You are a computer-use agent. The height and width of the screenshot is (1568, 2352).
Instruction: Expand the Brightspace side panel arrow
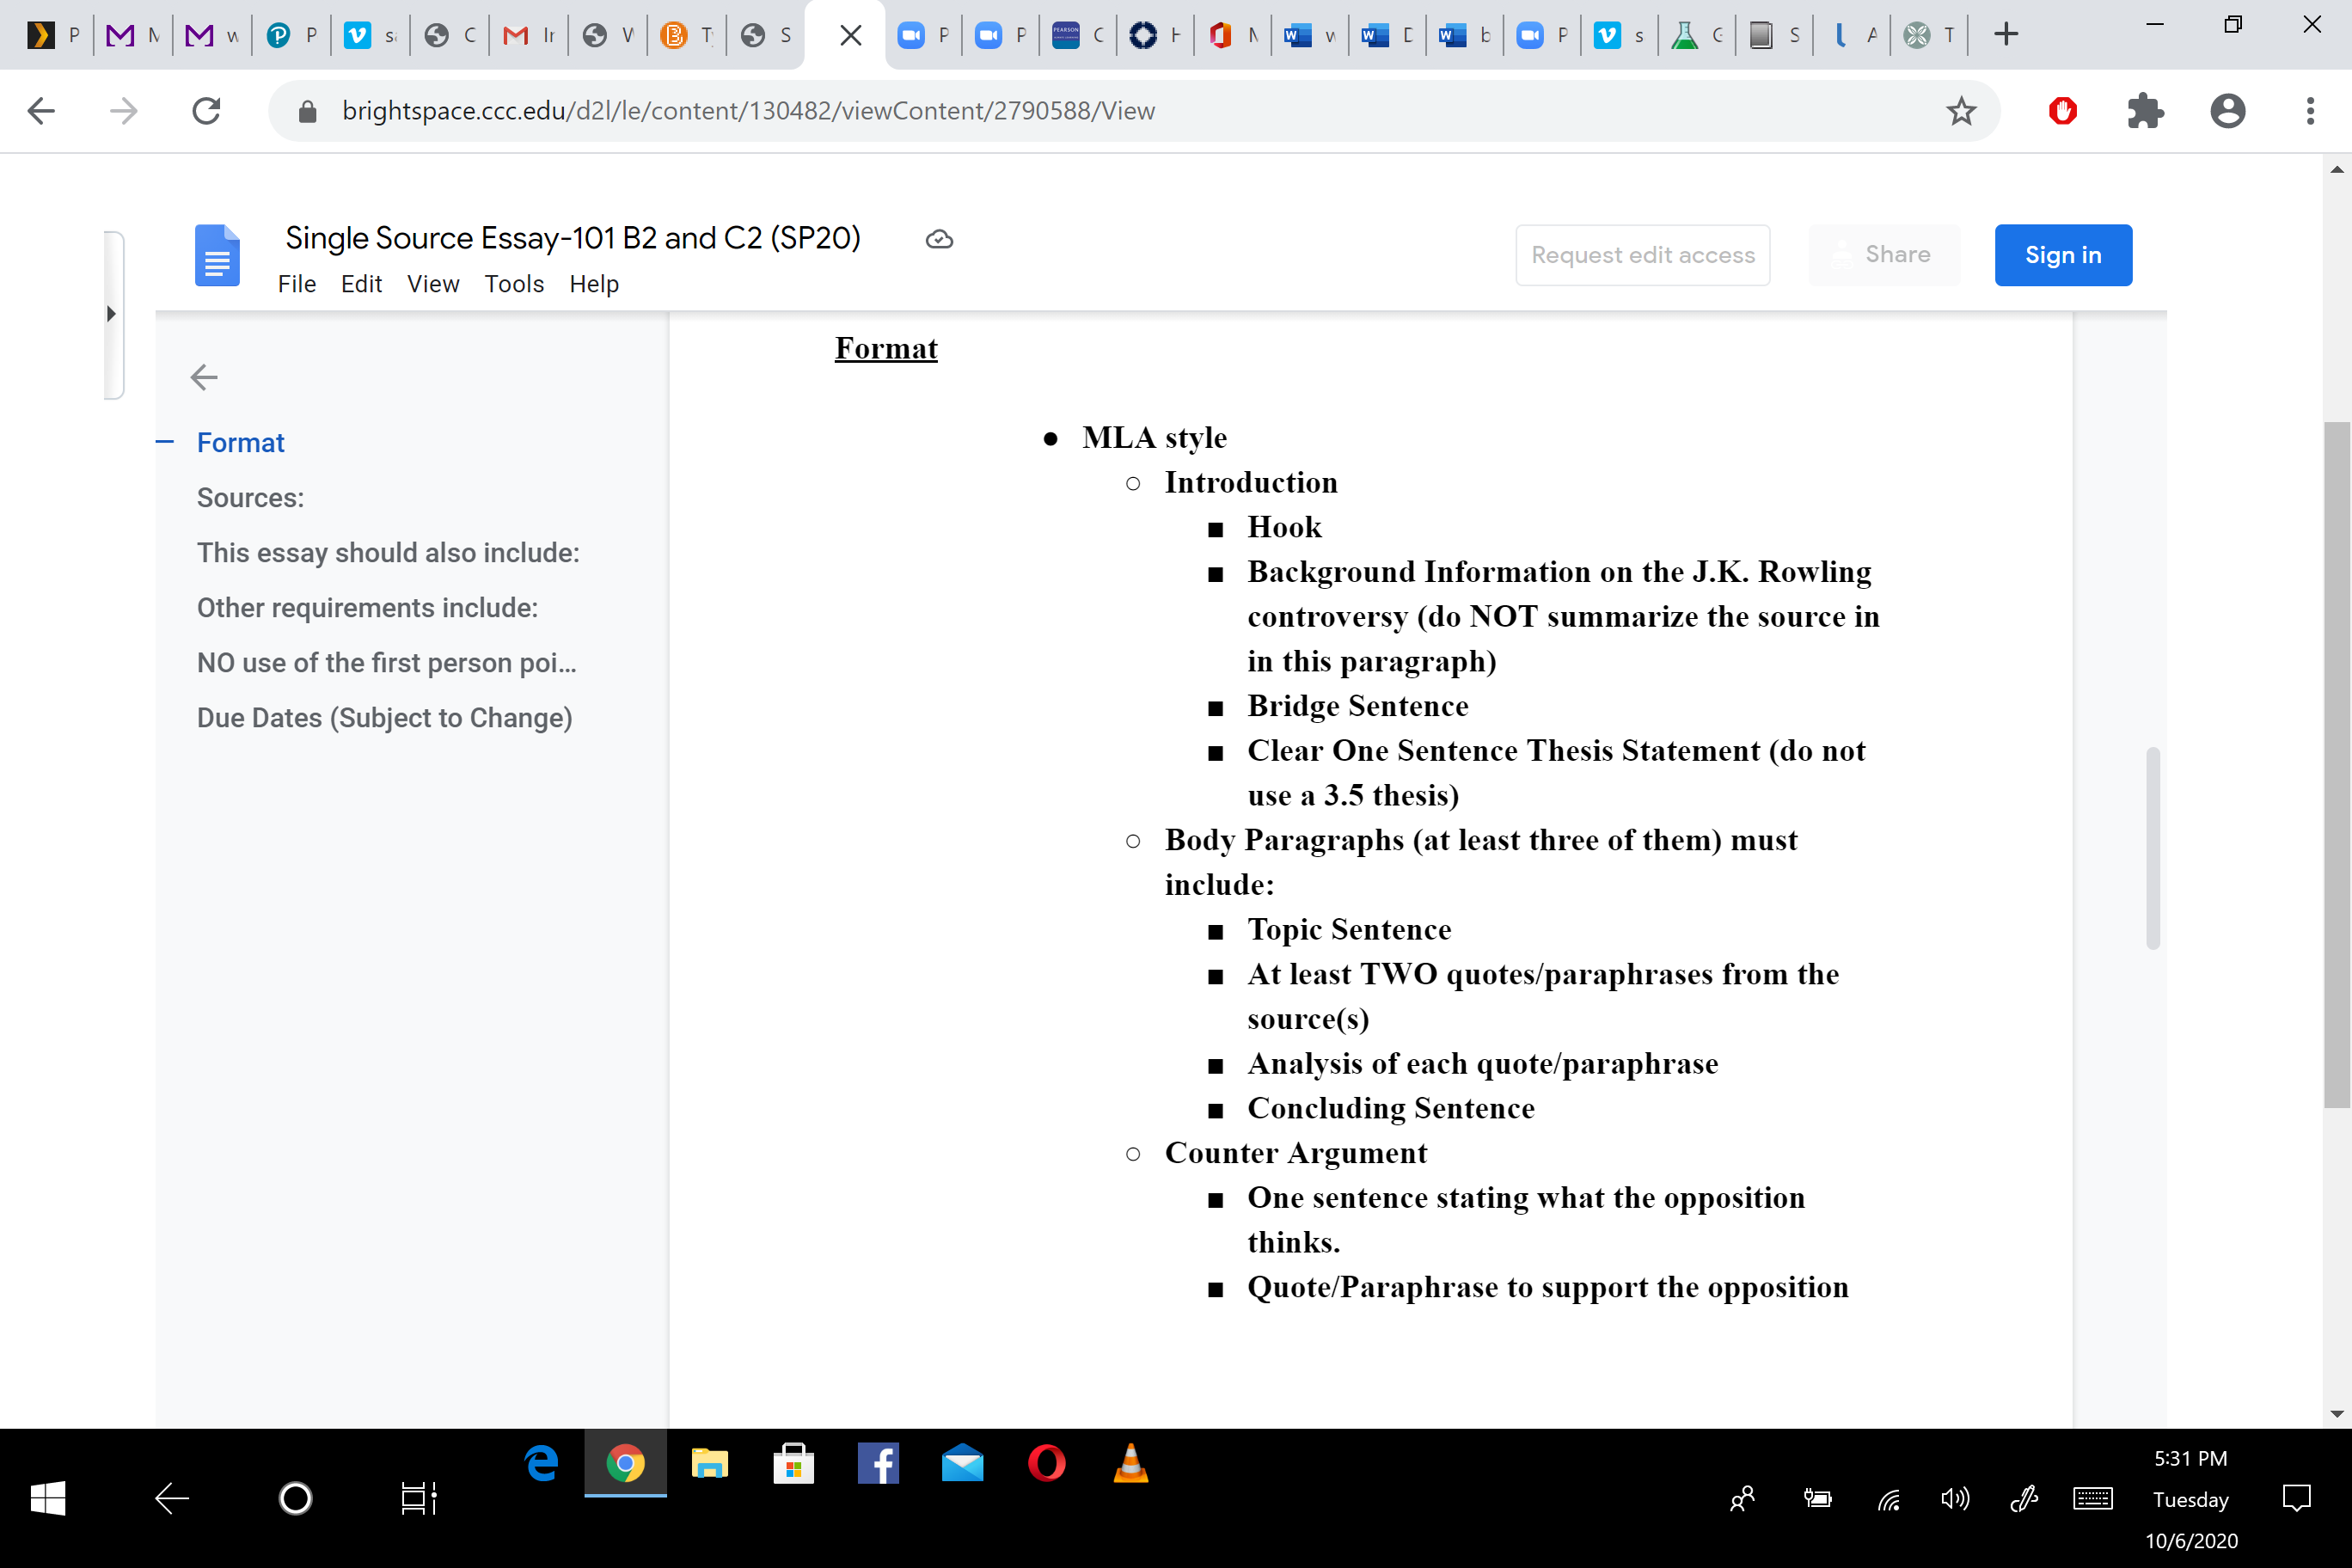111,314
